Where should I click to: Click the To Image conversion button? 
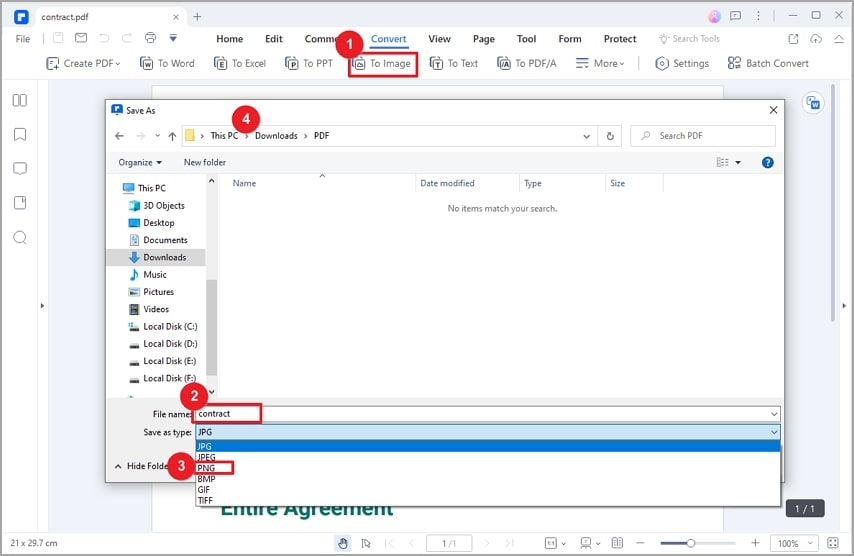point(382,64)
